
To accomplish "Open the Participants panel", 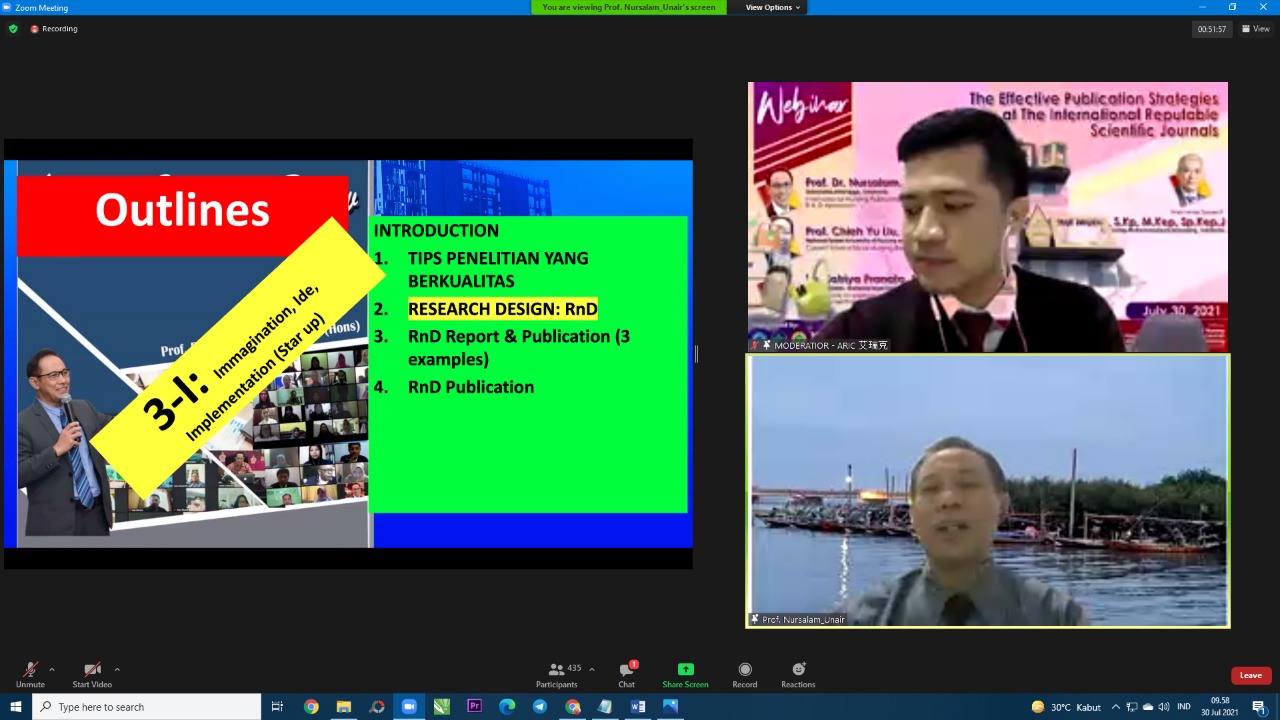I will click(557, 675).
